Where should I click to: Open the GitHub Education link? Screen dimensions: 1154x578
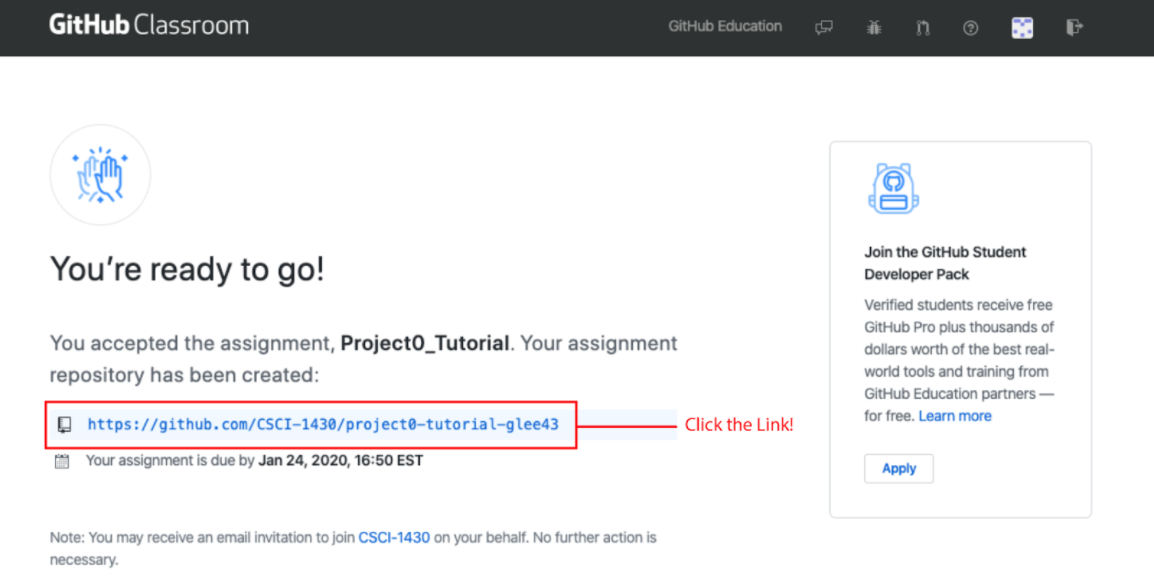[725, 27]
